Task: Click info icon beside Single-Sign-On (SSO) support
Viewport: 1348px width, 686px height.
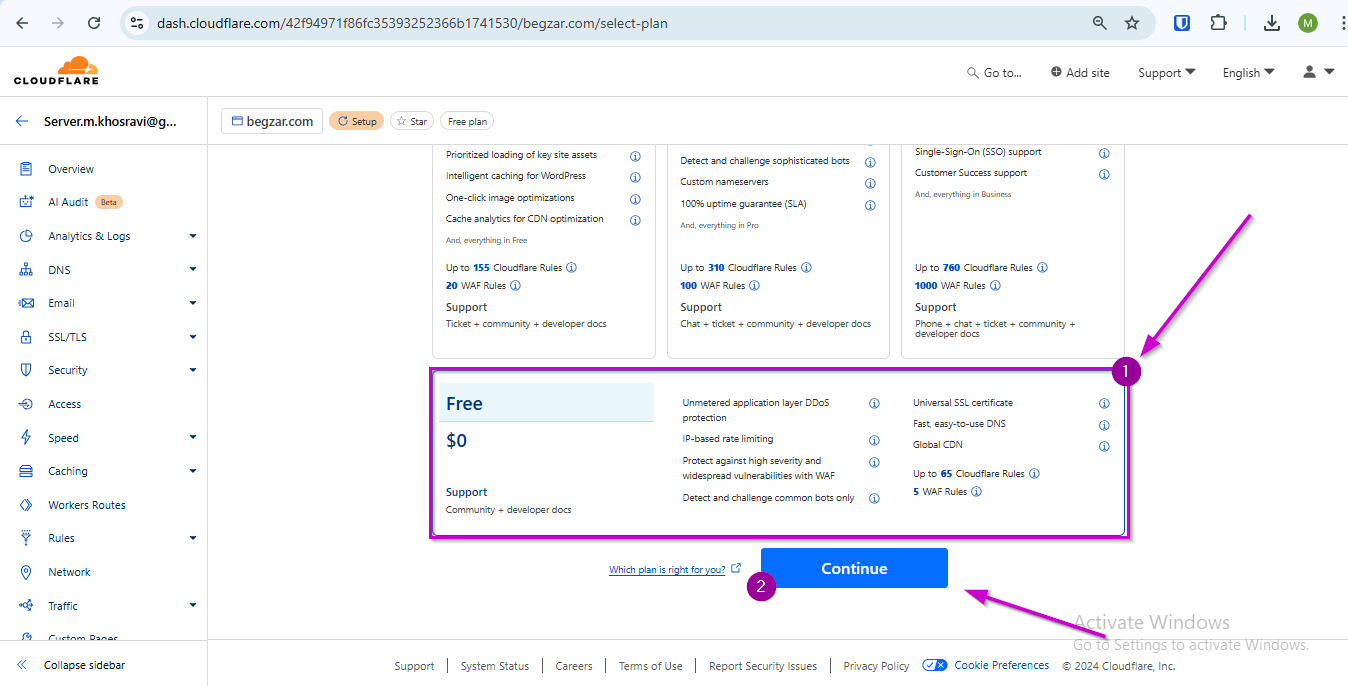Action: click(x=1104, y=153)
